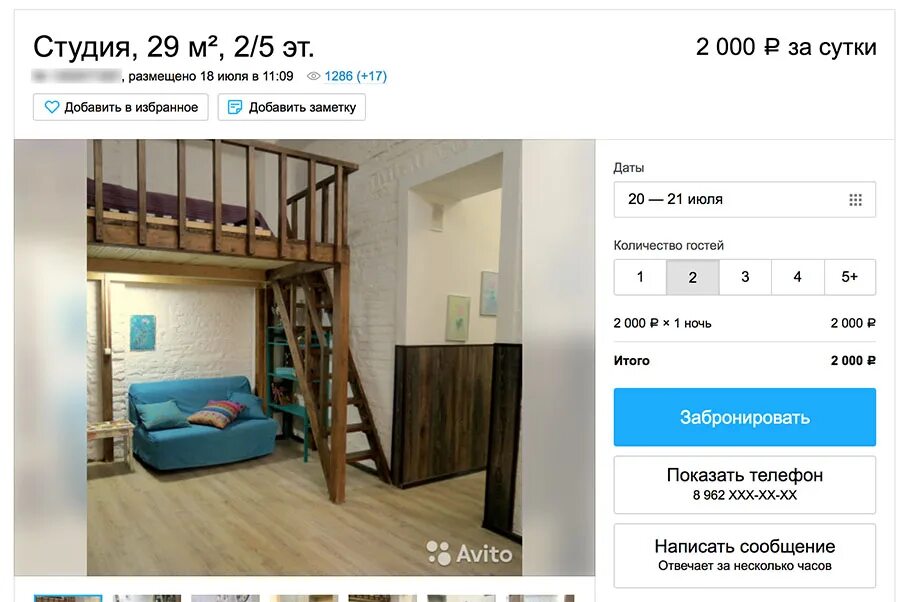The image size is (900, 602).
Task: Select 1 guest option
Action: point(640,277)
